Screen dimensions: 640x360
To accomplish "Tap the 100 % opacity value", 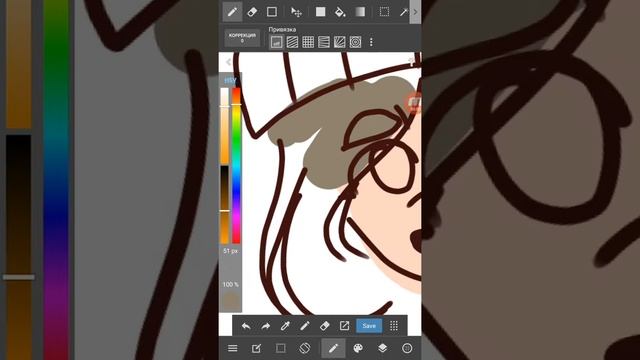I will pos(231,284).
